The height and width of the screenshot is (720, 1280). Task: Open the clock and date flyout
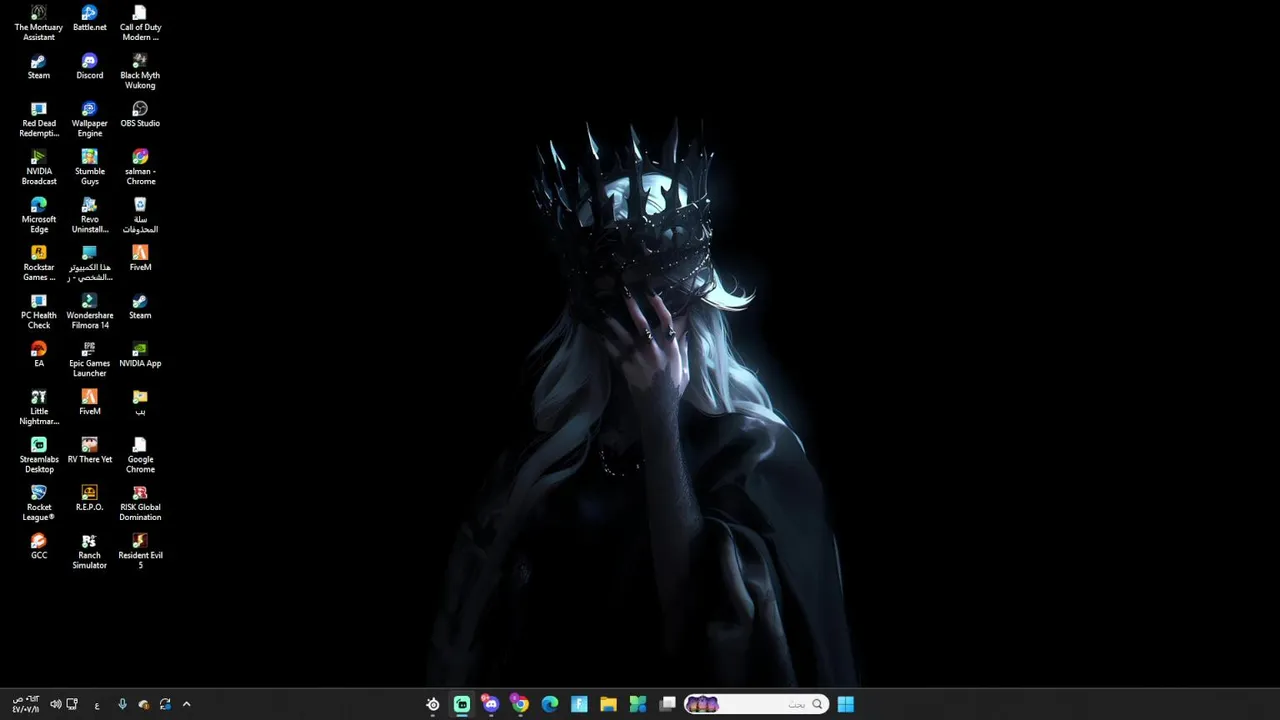click(26, 704)
